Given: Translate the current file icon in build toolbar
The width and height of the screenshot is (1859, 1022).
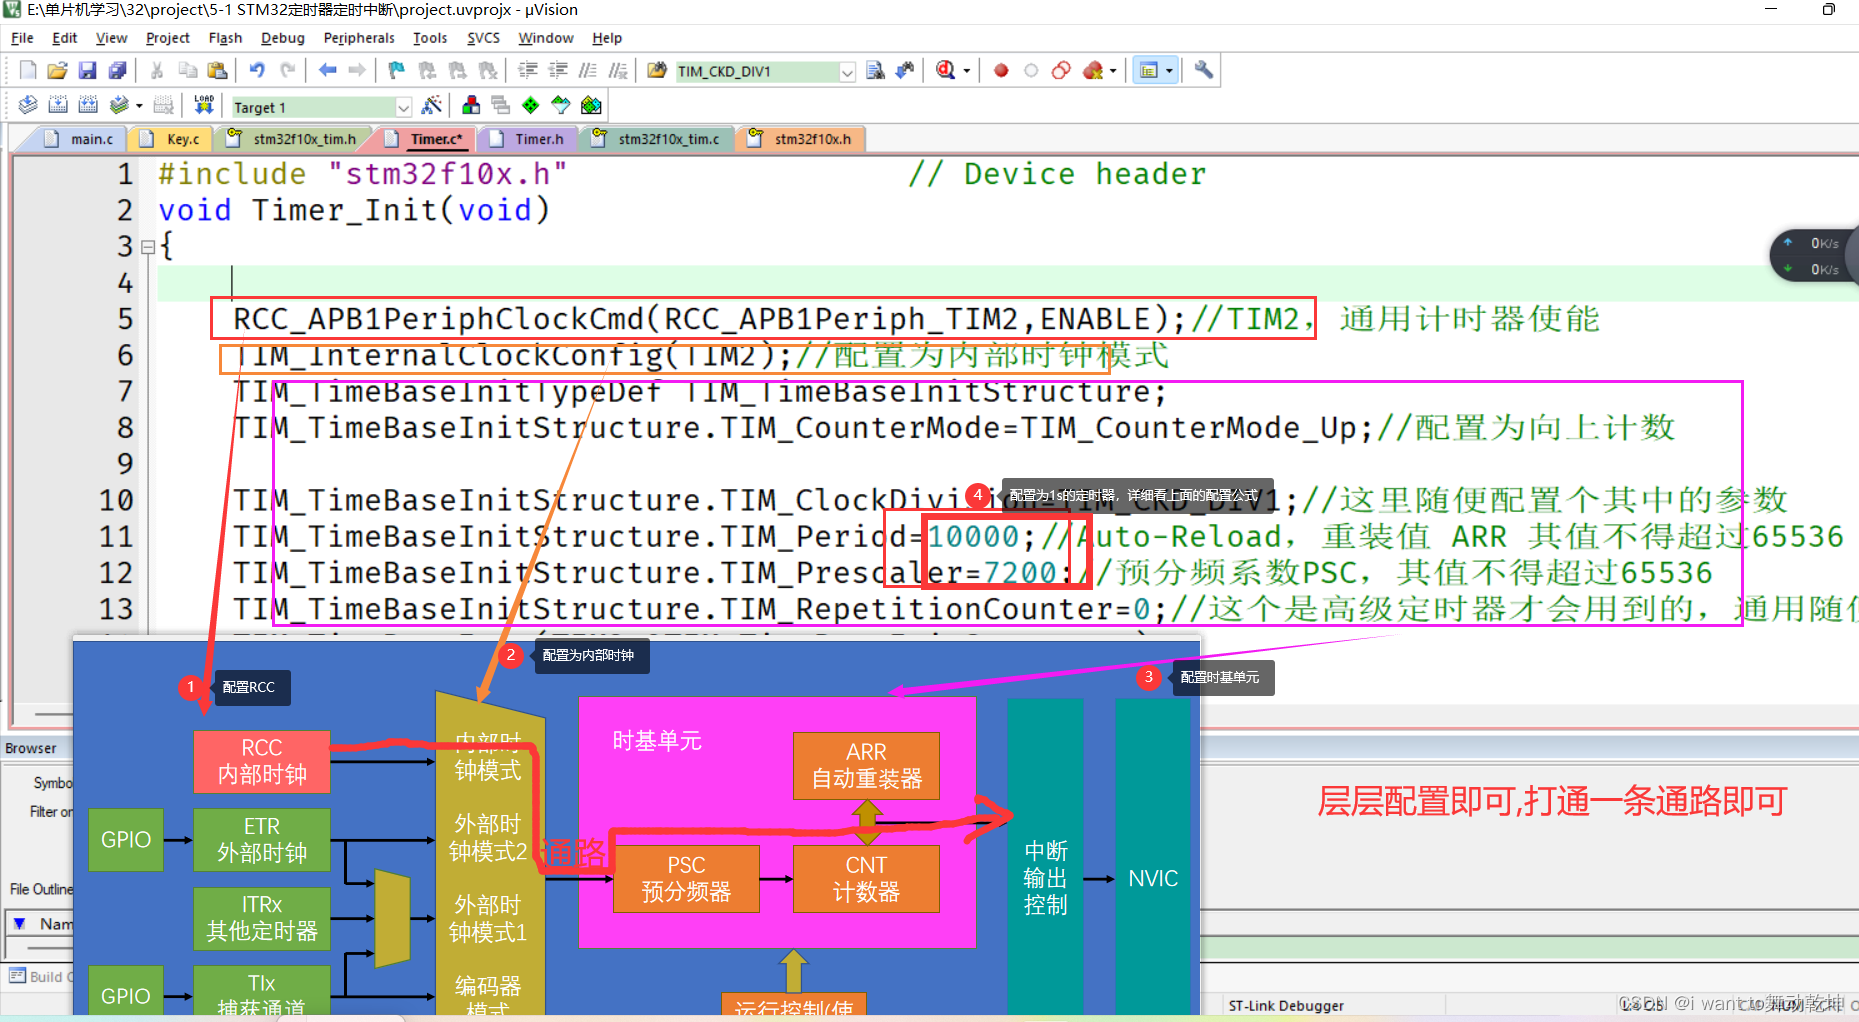Looking at the screenshot, I should (28, 105).
